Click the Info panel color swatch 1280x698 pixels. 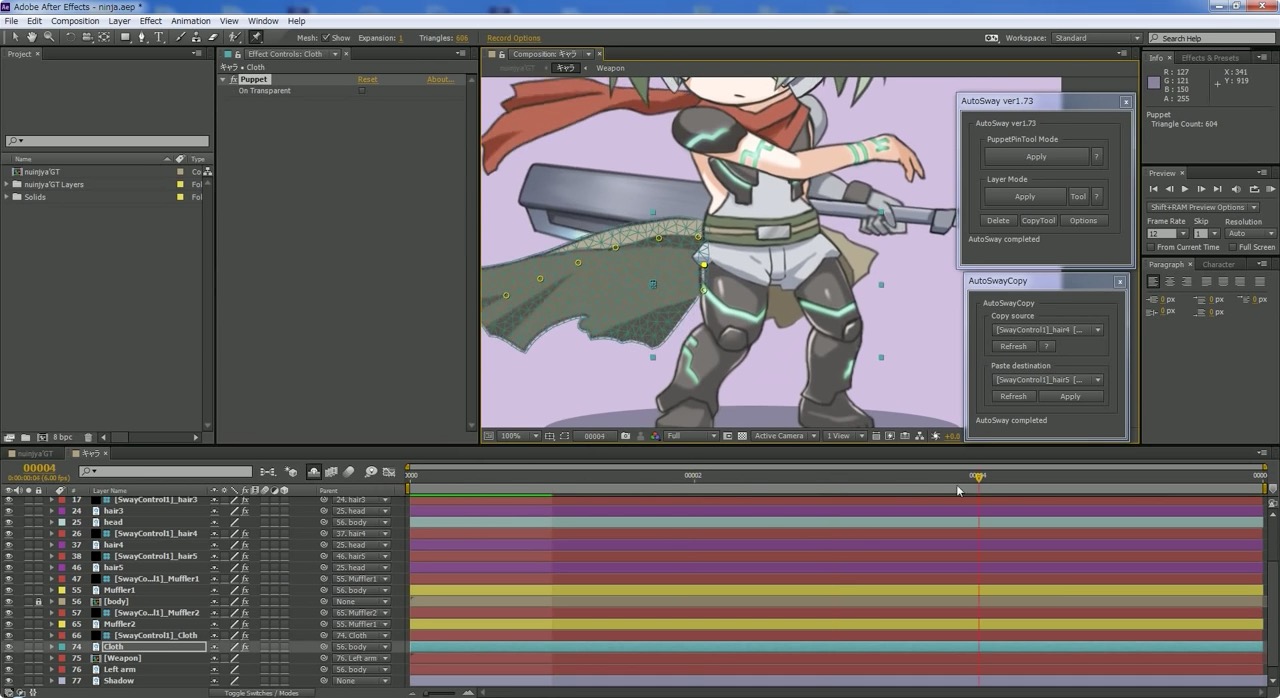click(1154, 83)
